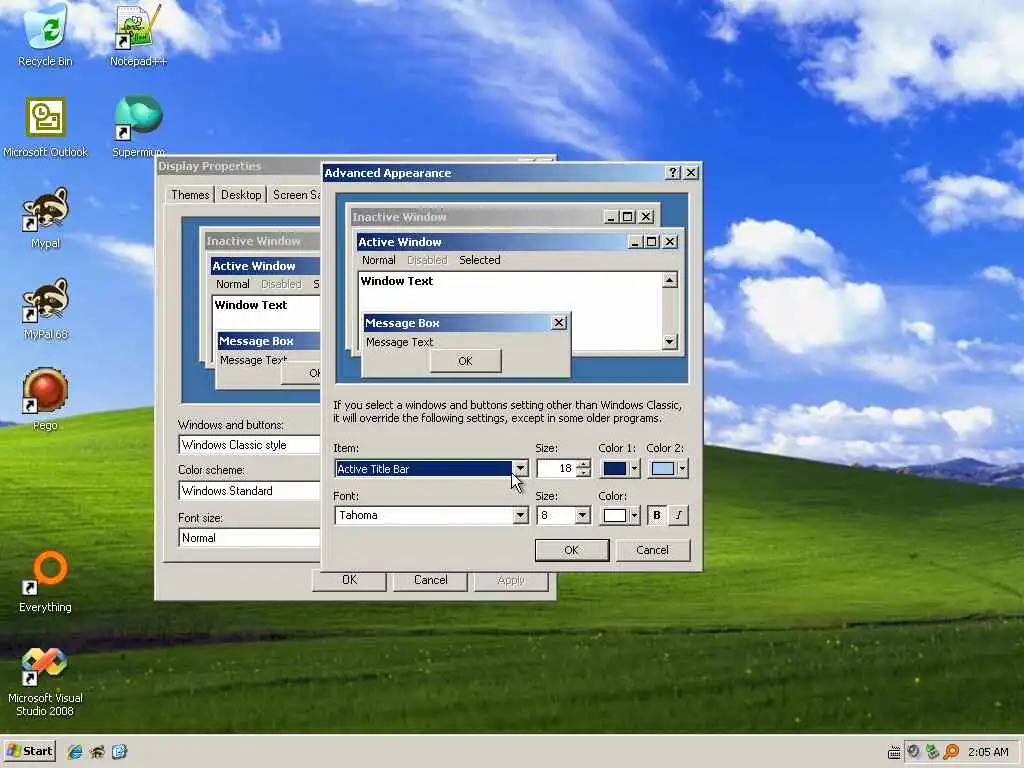
Task: Increase the item Size spinner value
Action: [x=583, y=464]
